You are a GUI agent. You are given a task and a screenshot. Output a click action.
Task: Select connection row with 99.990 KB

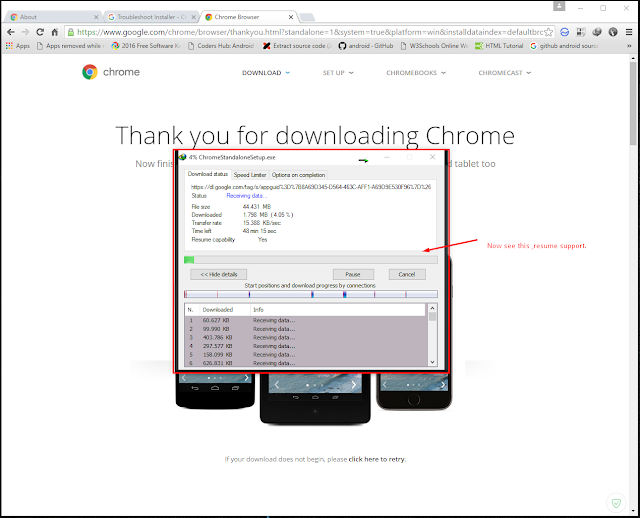click(305, 329)
